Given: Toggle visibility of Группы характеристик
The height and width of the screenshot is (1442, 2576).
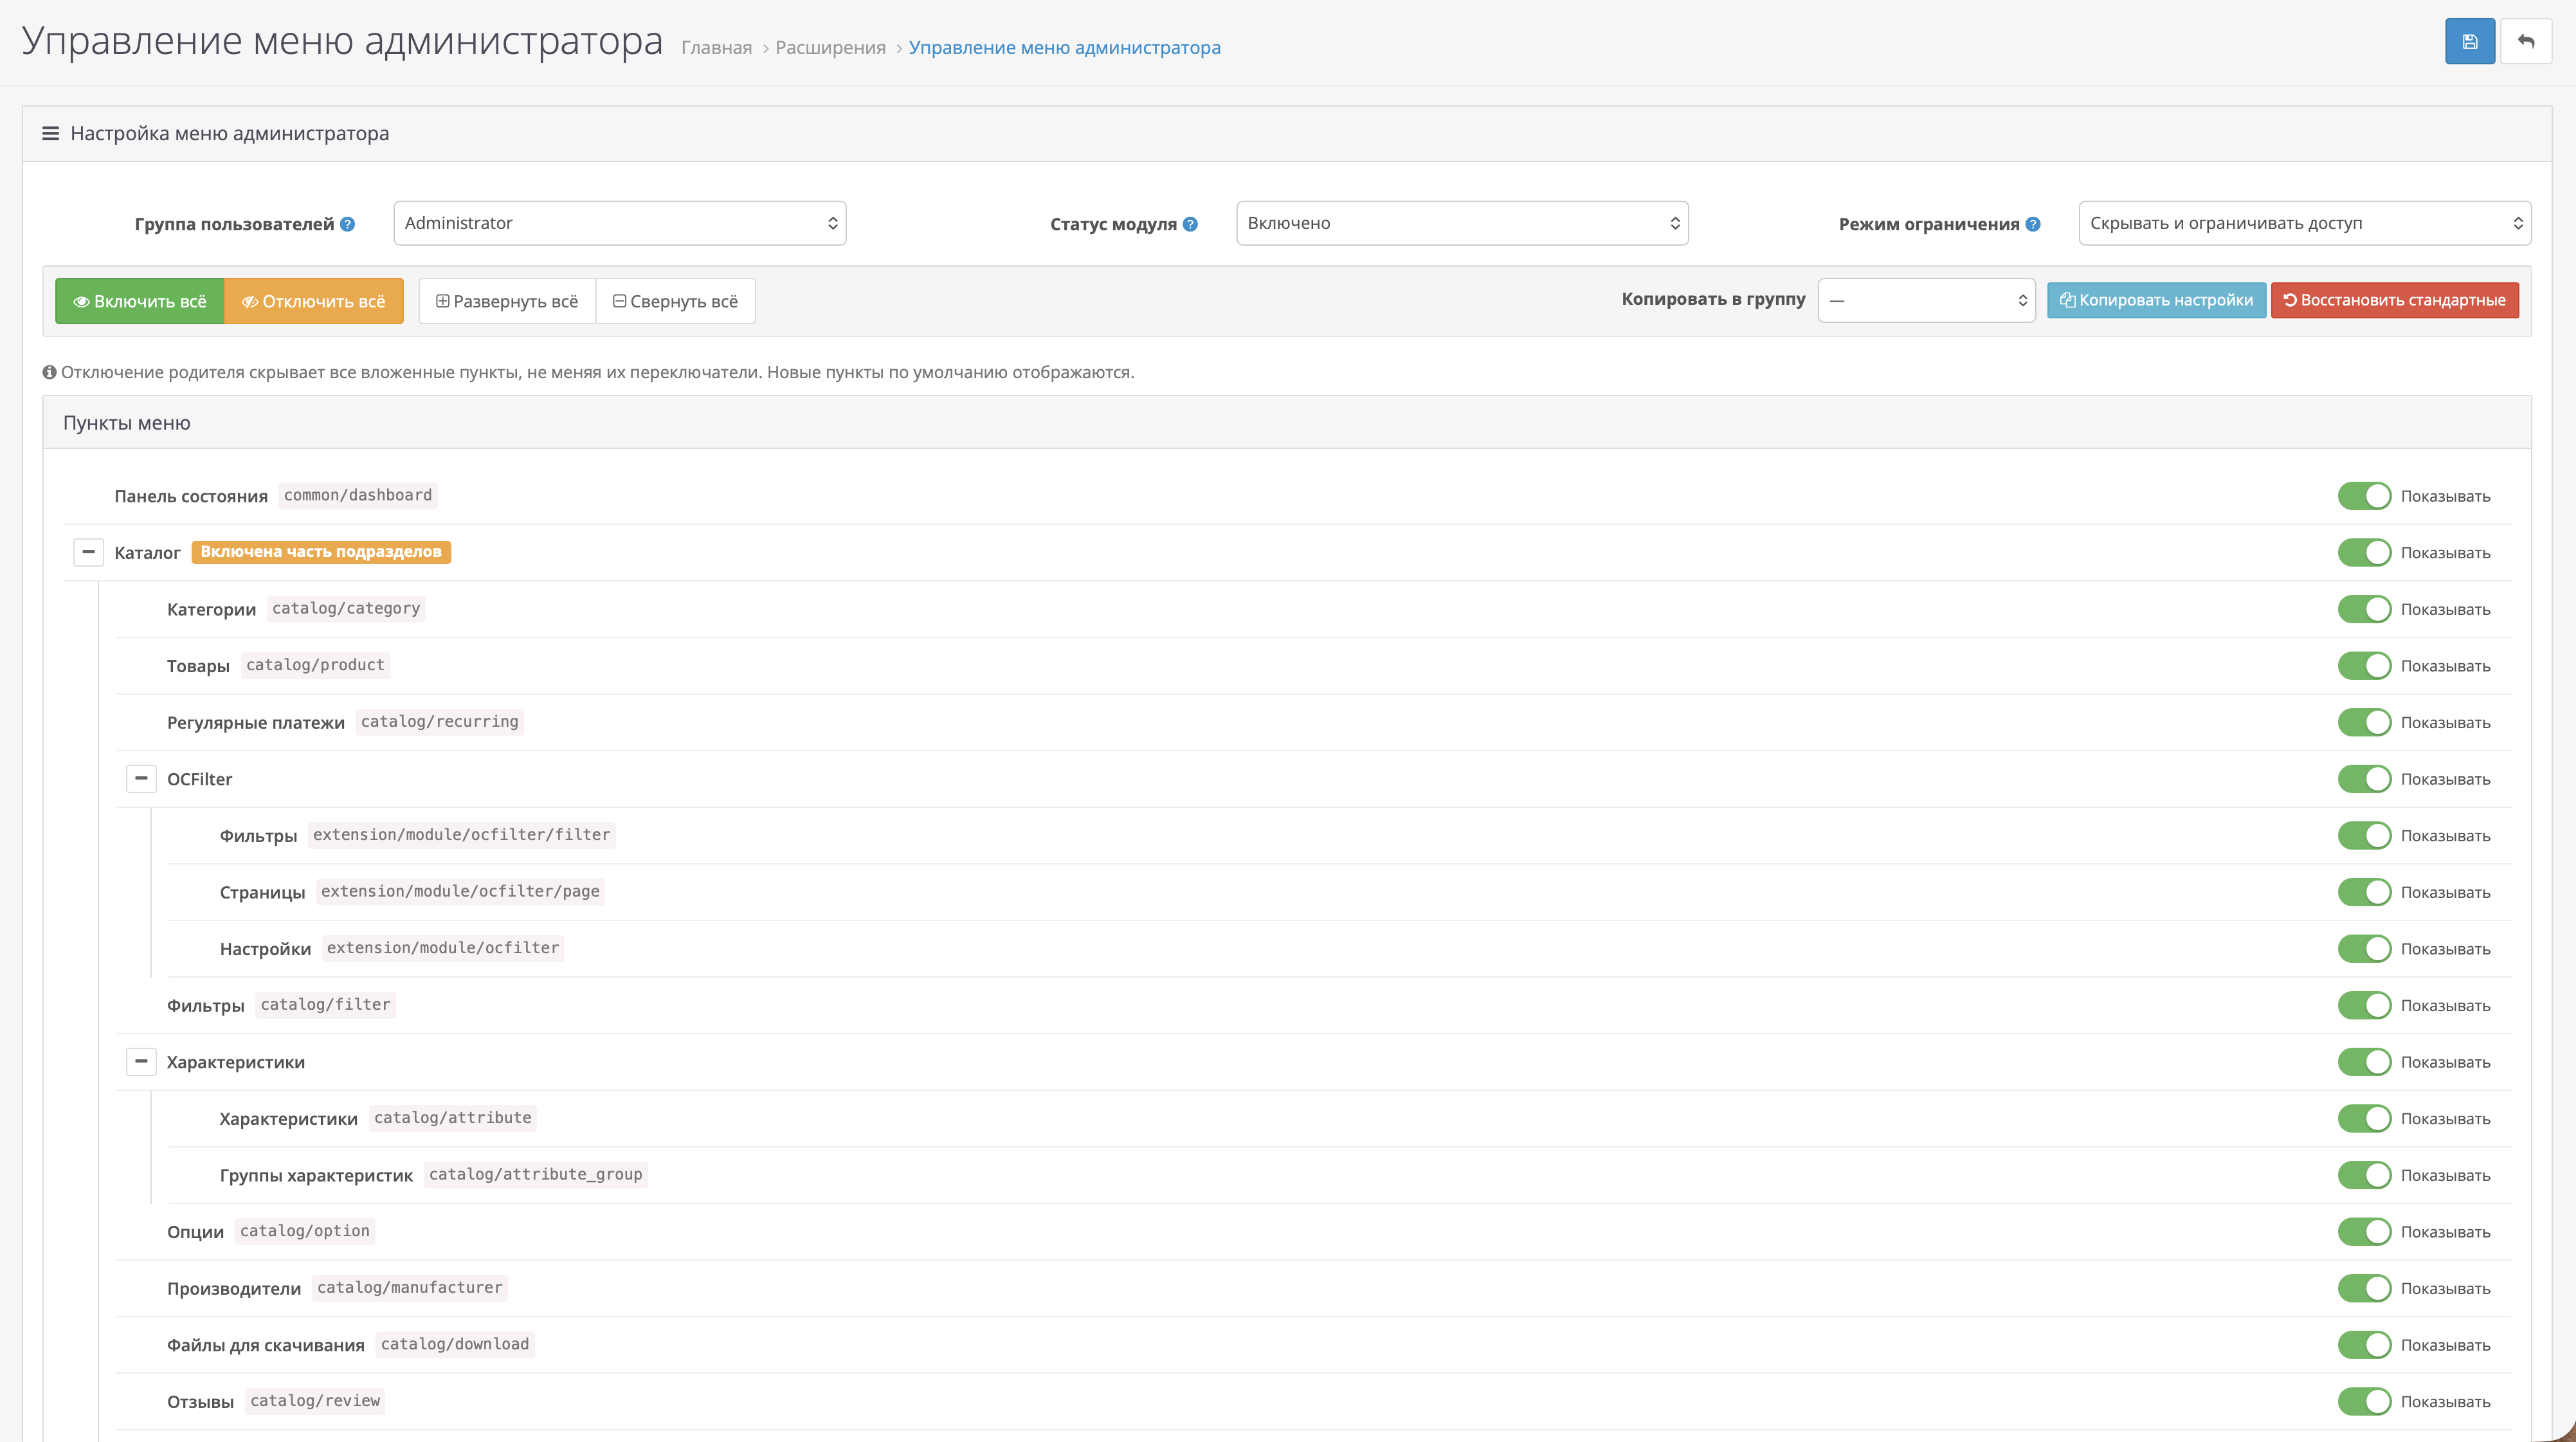Looking at the screenshot, I should click(2364, 1175).
